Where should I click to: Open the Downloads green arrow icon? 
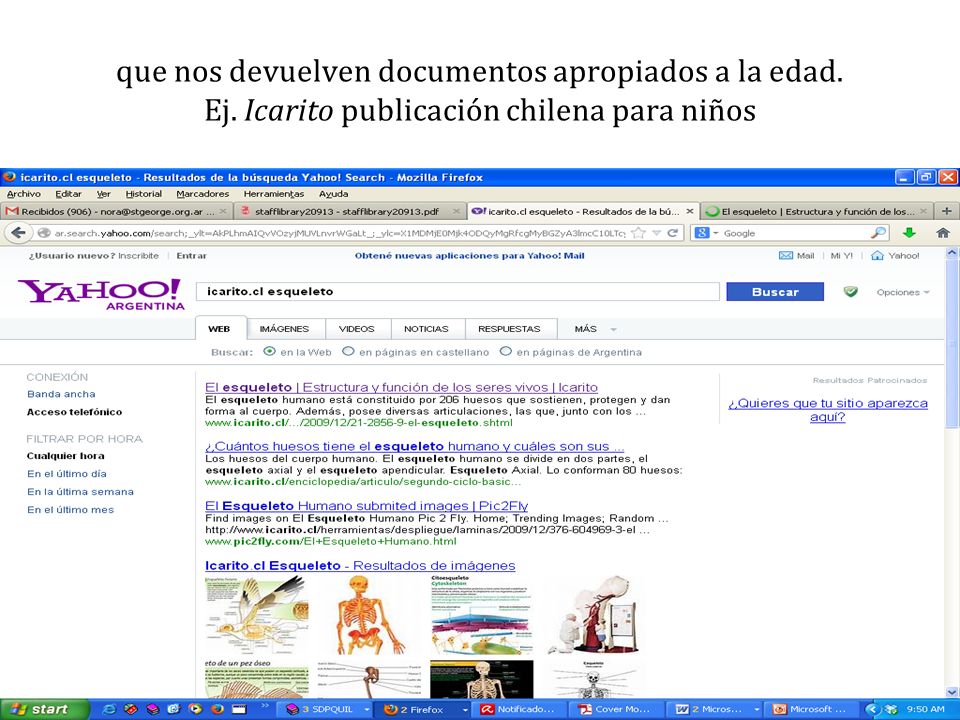pos(909,233)
